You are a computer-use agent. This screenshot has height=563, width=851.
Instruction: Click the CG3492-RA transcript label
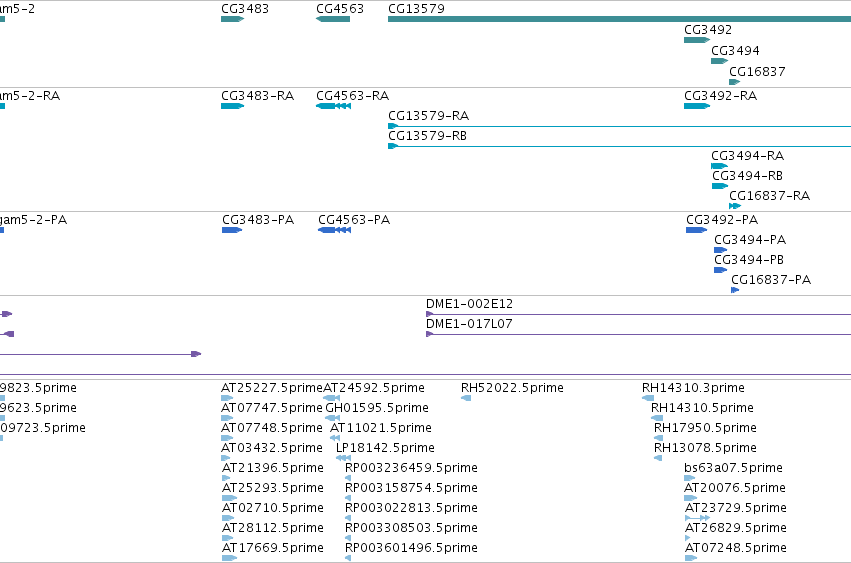coord(720,96)
